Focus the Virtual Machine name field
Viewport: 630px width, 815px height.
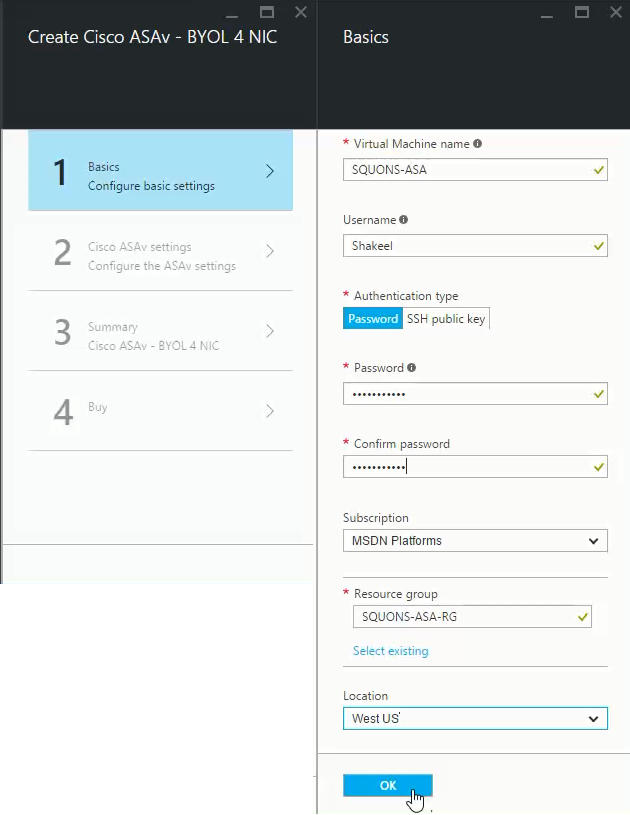pos(475,169)
